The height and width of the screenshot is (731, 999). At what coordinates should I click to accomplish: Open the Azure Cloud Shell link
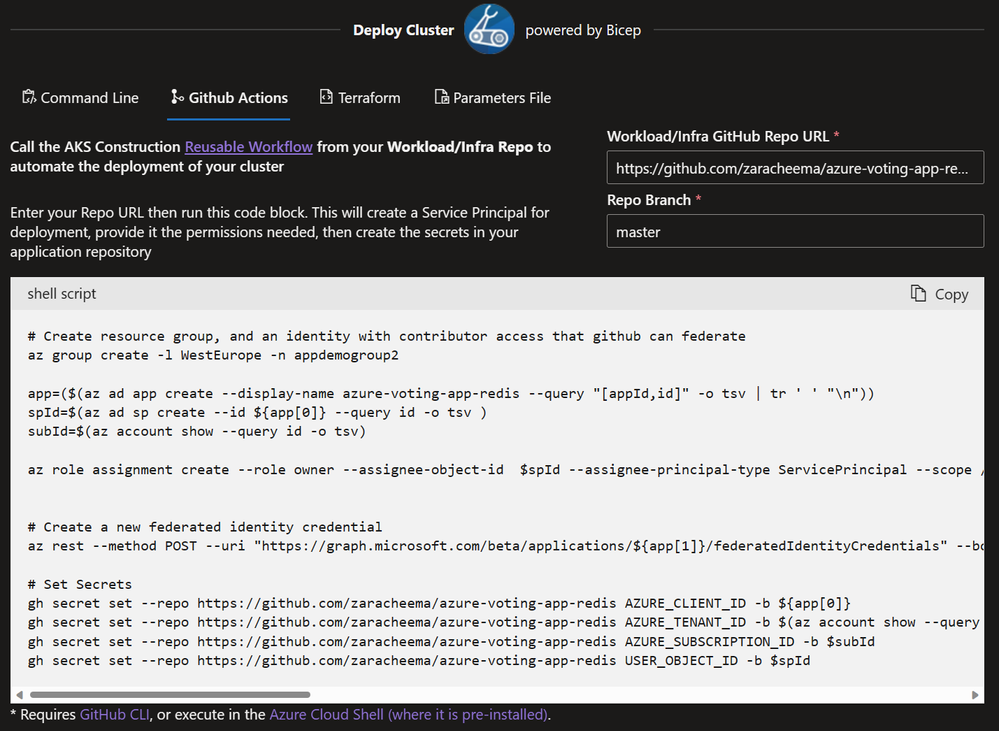[408, 714]
